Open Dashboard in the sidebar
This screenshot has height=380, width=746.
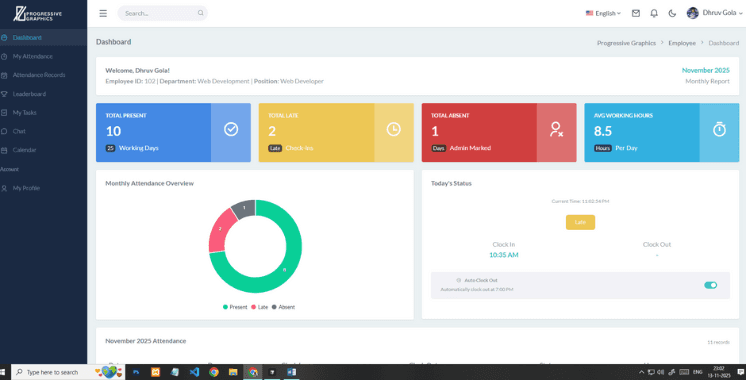(x=43, y=38)
